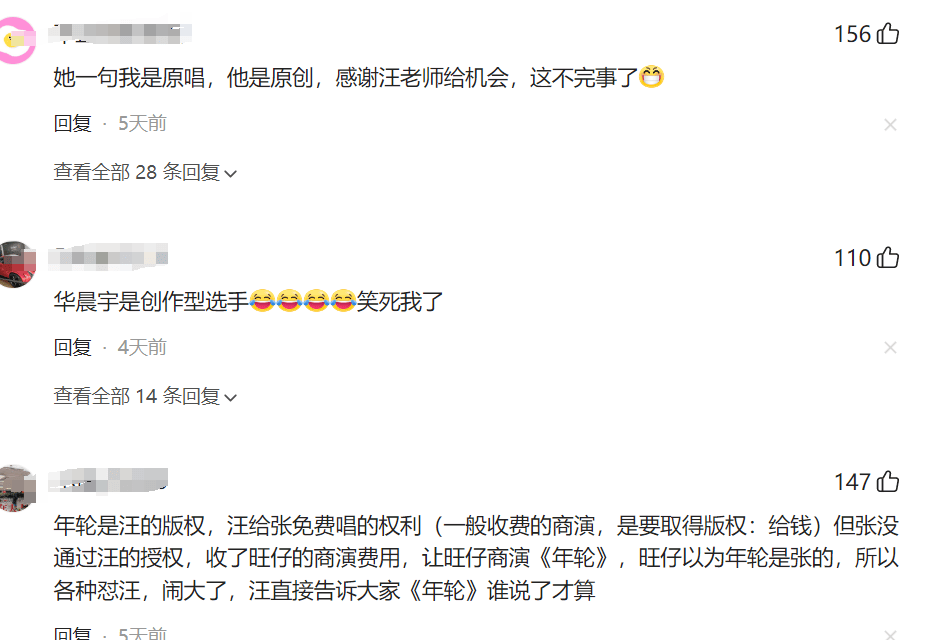Click chevron beside 14 条回复
This screenshot has height=640, width=932.
coord(231,398)
